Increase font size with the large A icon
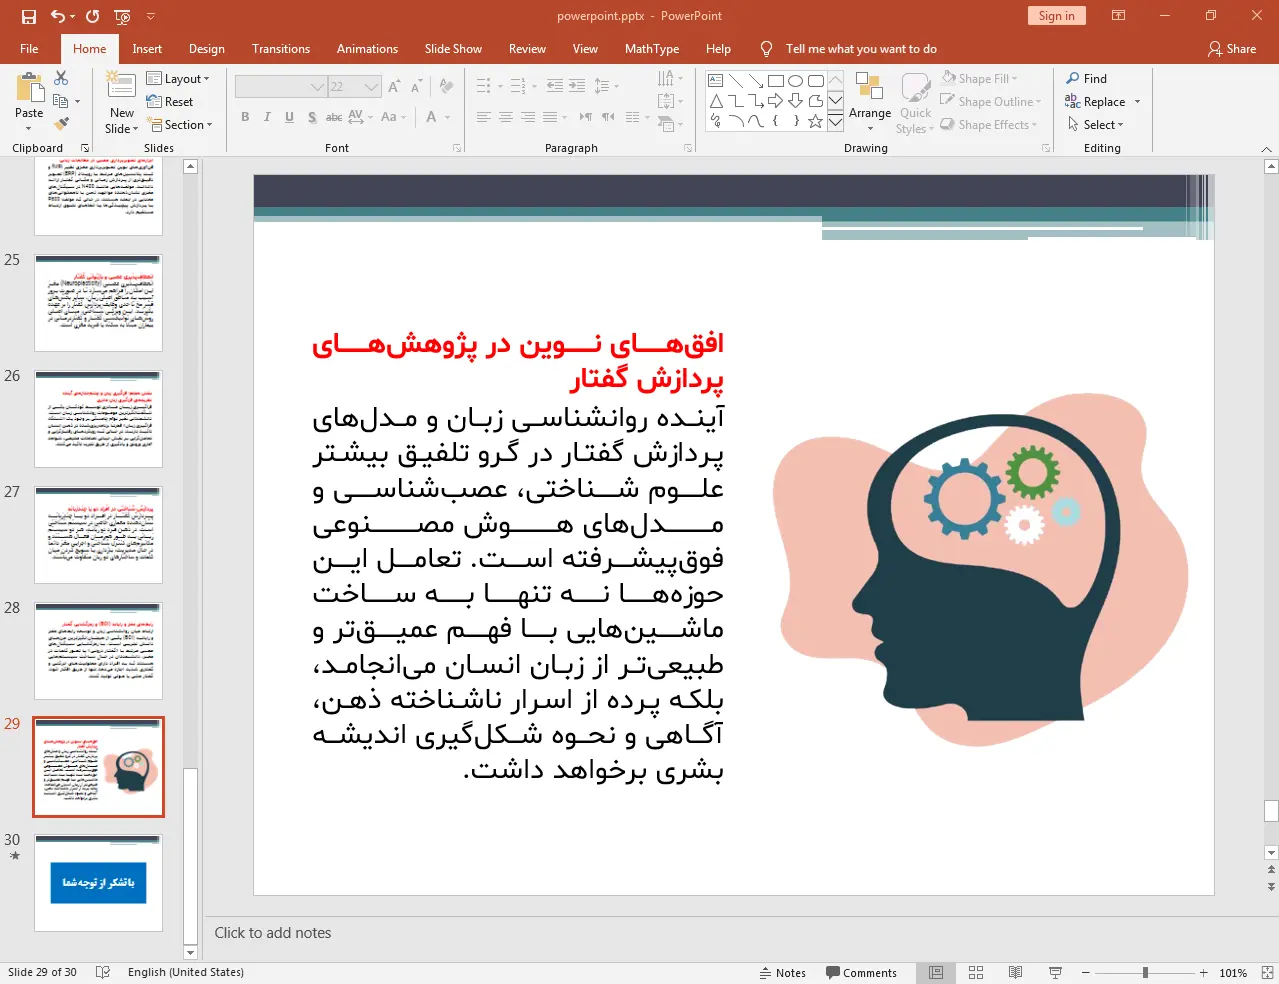Image resolution: width=1279 pixels, height=984 pixels. click(394, 87)
